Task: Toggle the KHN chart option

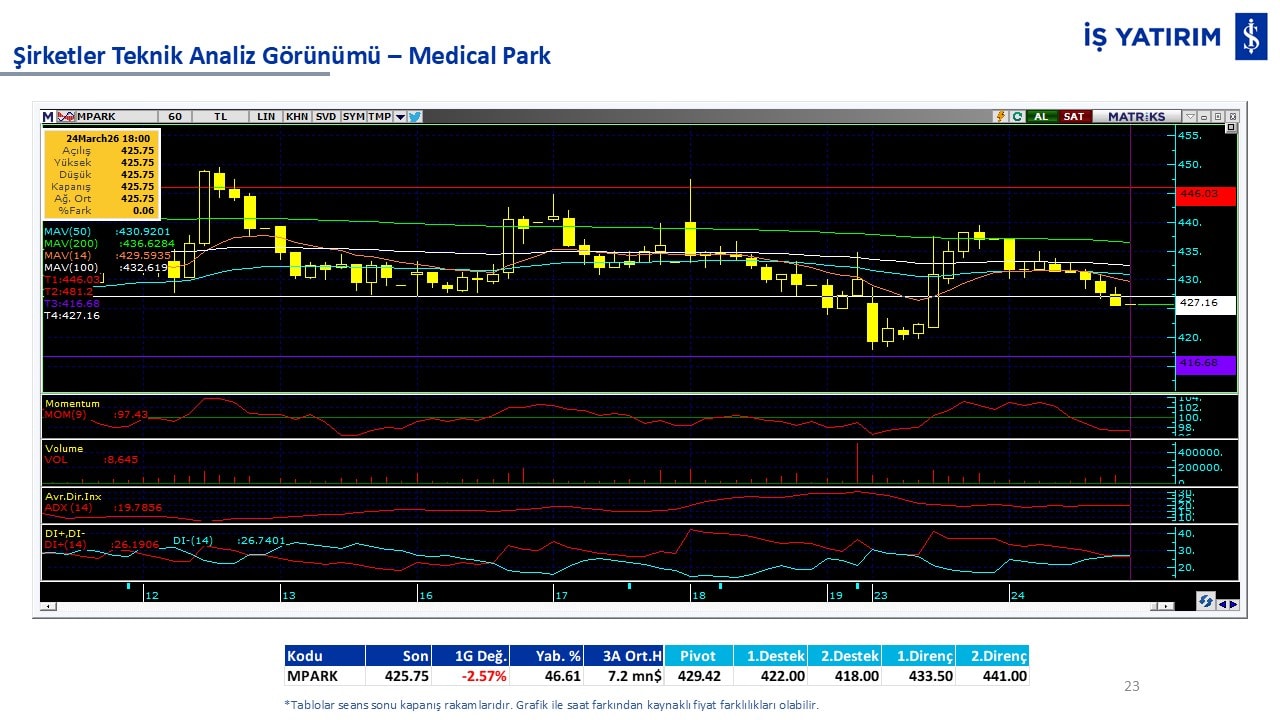Action: pyautogui.click(x=297, y=116)
